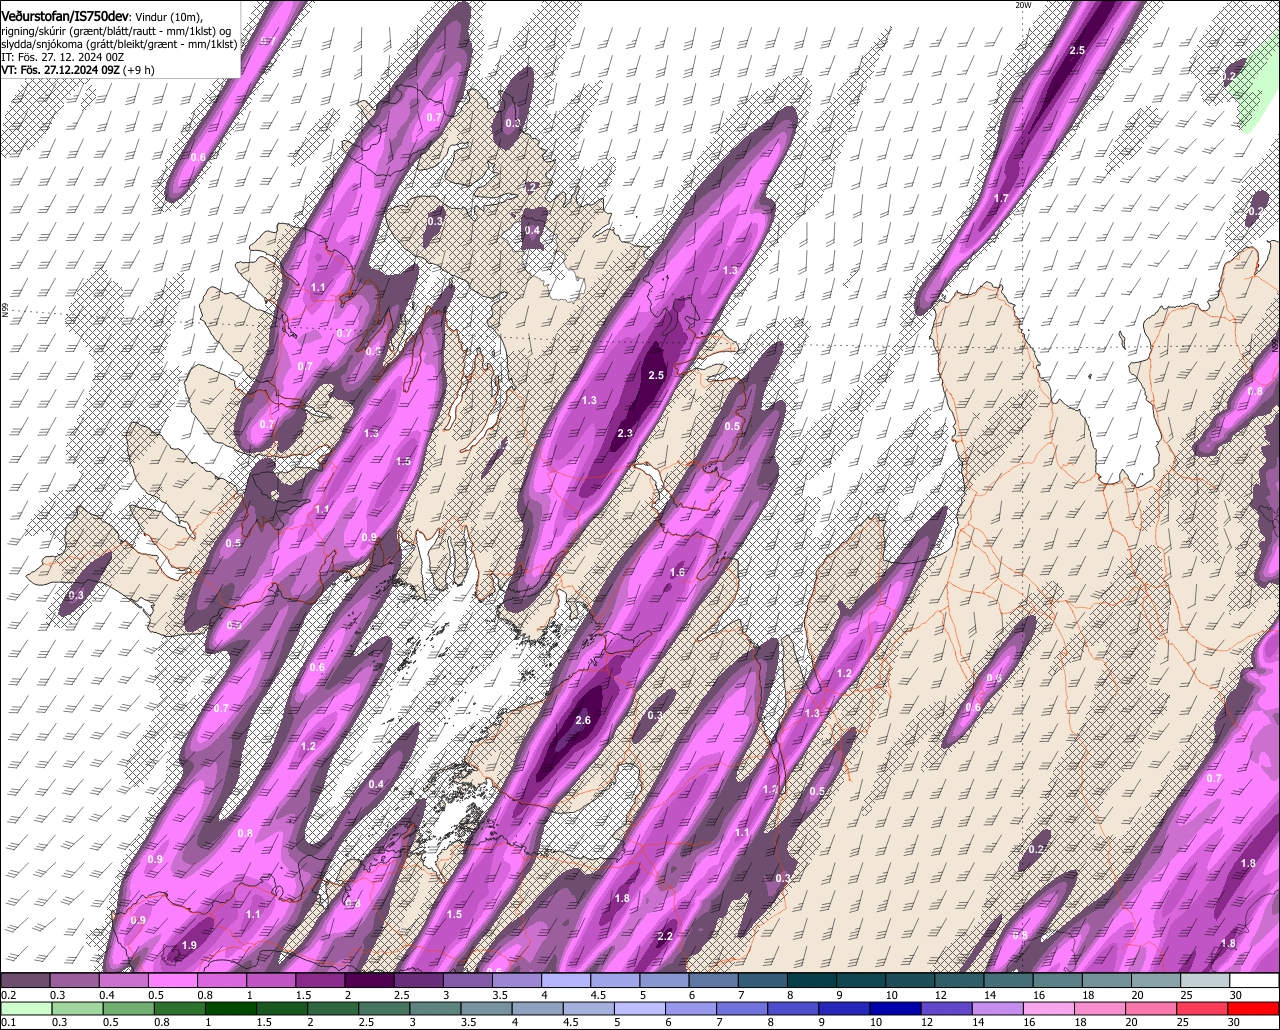The width and height of the screenshot is (1280, 1030).
Task: Select the 0.3–0.5 light green rain-scale swatch
Action: 77,1008
